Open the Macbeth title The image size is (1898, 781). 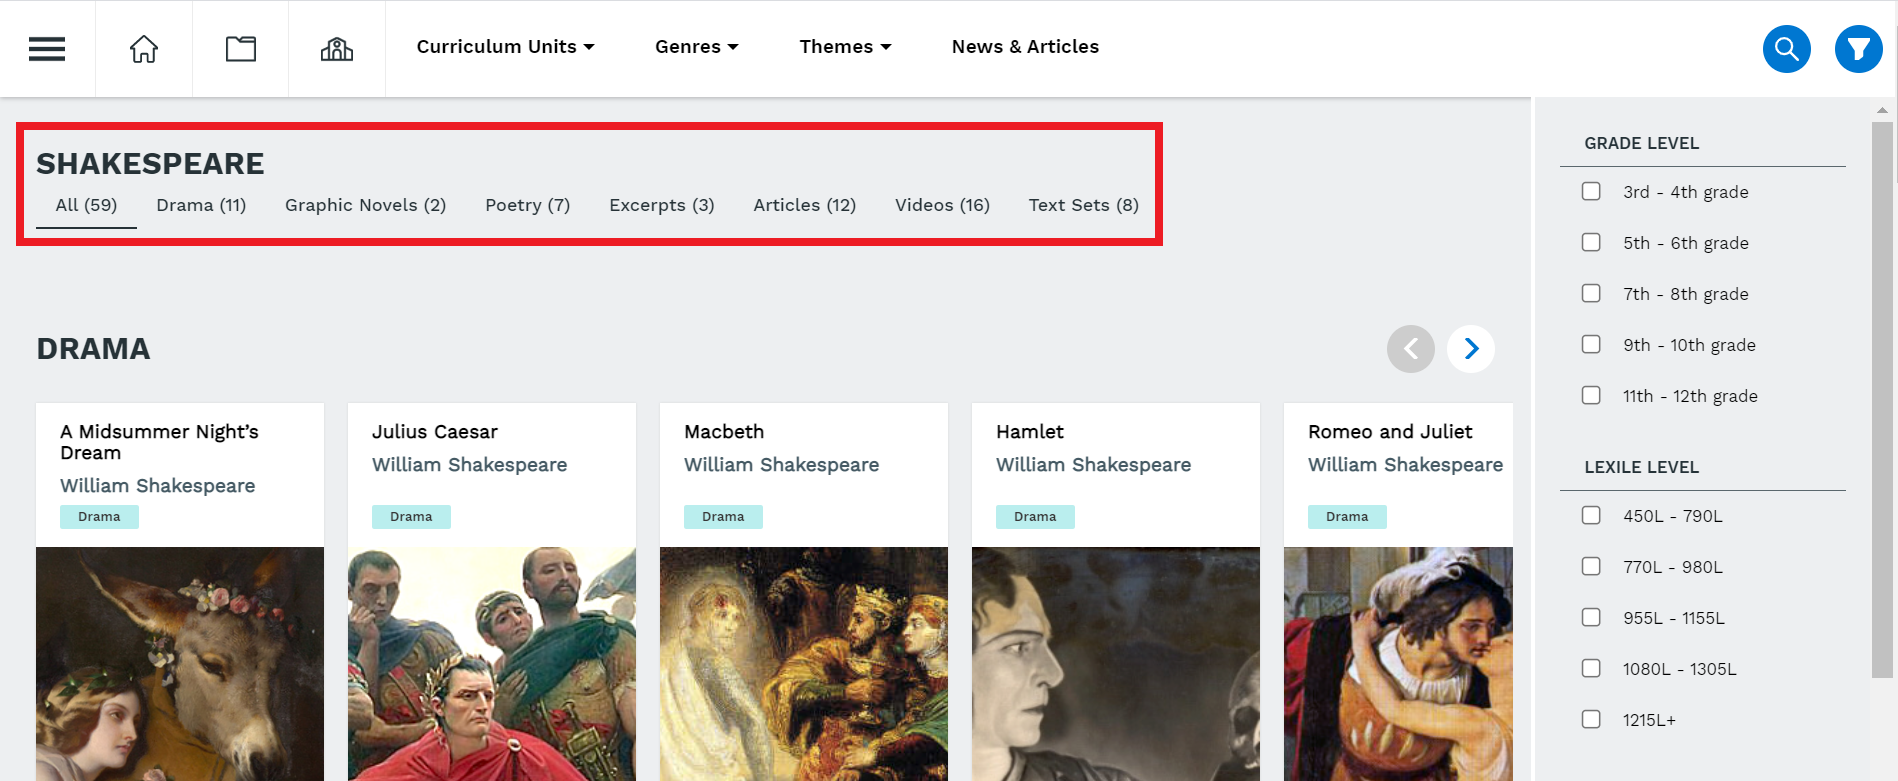(x=724, y=432)
